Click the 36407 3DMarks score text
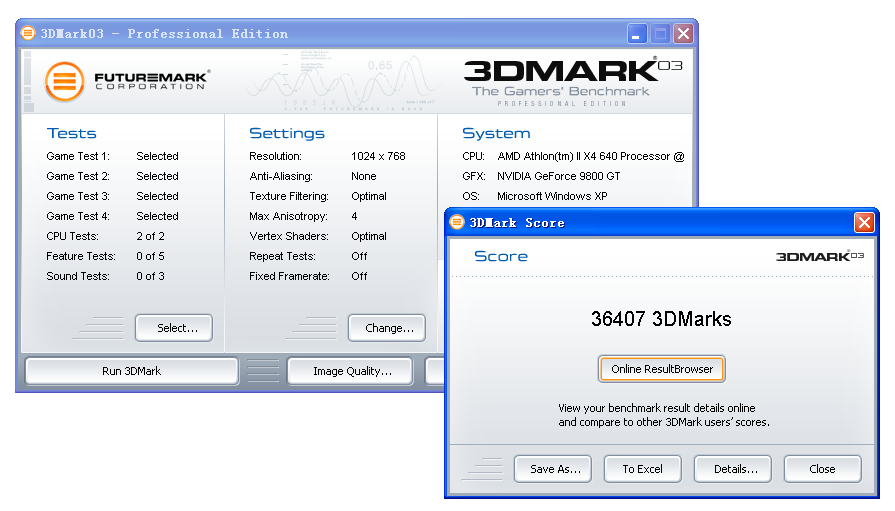Viewport: 895px width, 511px height. point(661,320)
